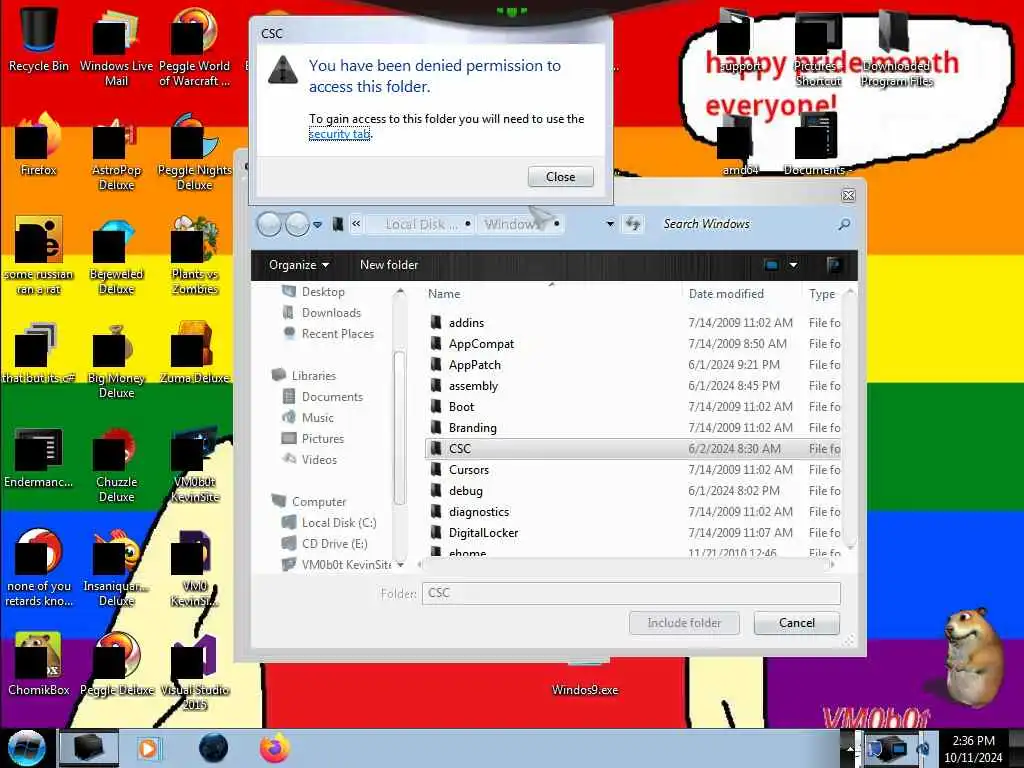Open the Recycle Bin desktop icon
This screenshot has height=768, width=1024.
coord(38,39)
